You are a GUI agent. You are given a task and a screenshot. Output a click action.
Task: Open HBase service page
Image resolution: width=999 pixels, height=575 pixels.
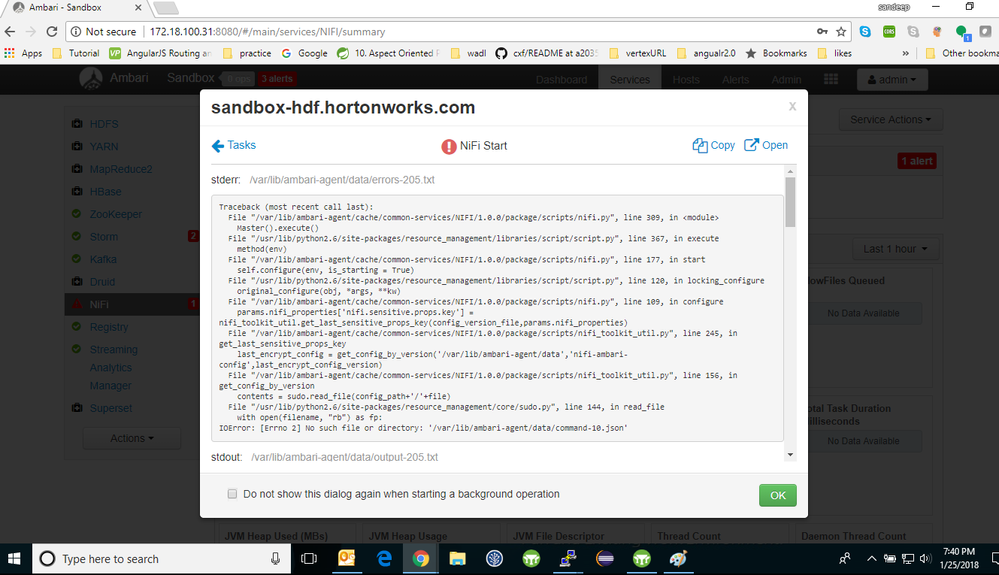(105, 192)
